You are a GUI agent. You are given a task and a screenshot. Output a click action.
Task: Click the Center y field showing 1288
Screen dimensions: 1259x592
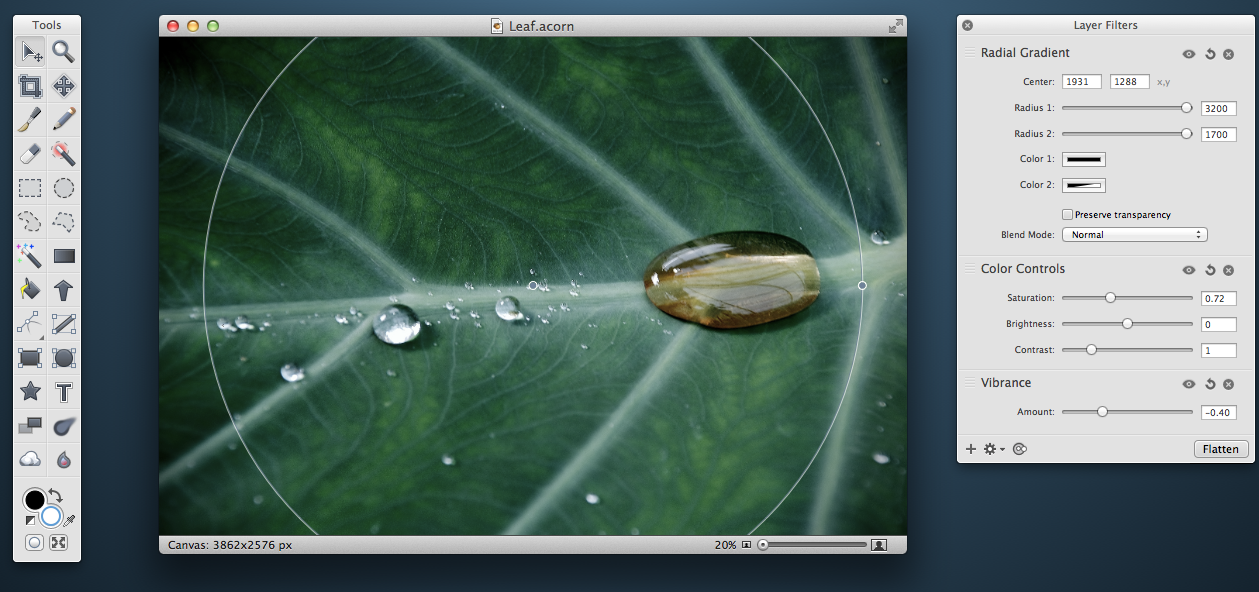(1129, 82)
